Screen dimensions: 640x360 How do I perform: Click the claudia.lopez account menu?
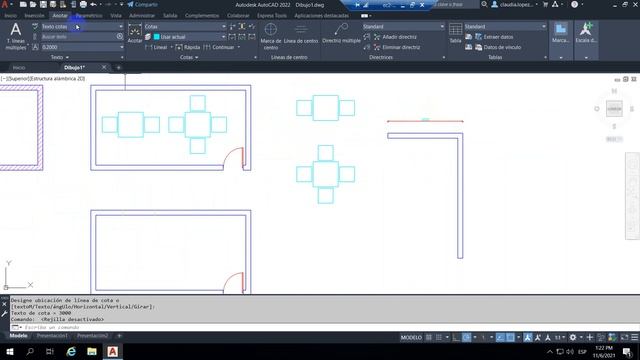[514, 4]
